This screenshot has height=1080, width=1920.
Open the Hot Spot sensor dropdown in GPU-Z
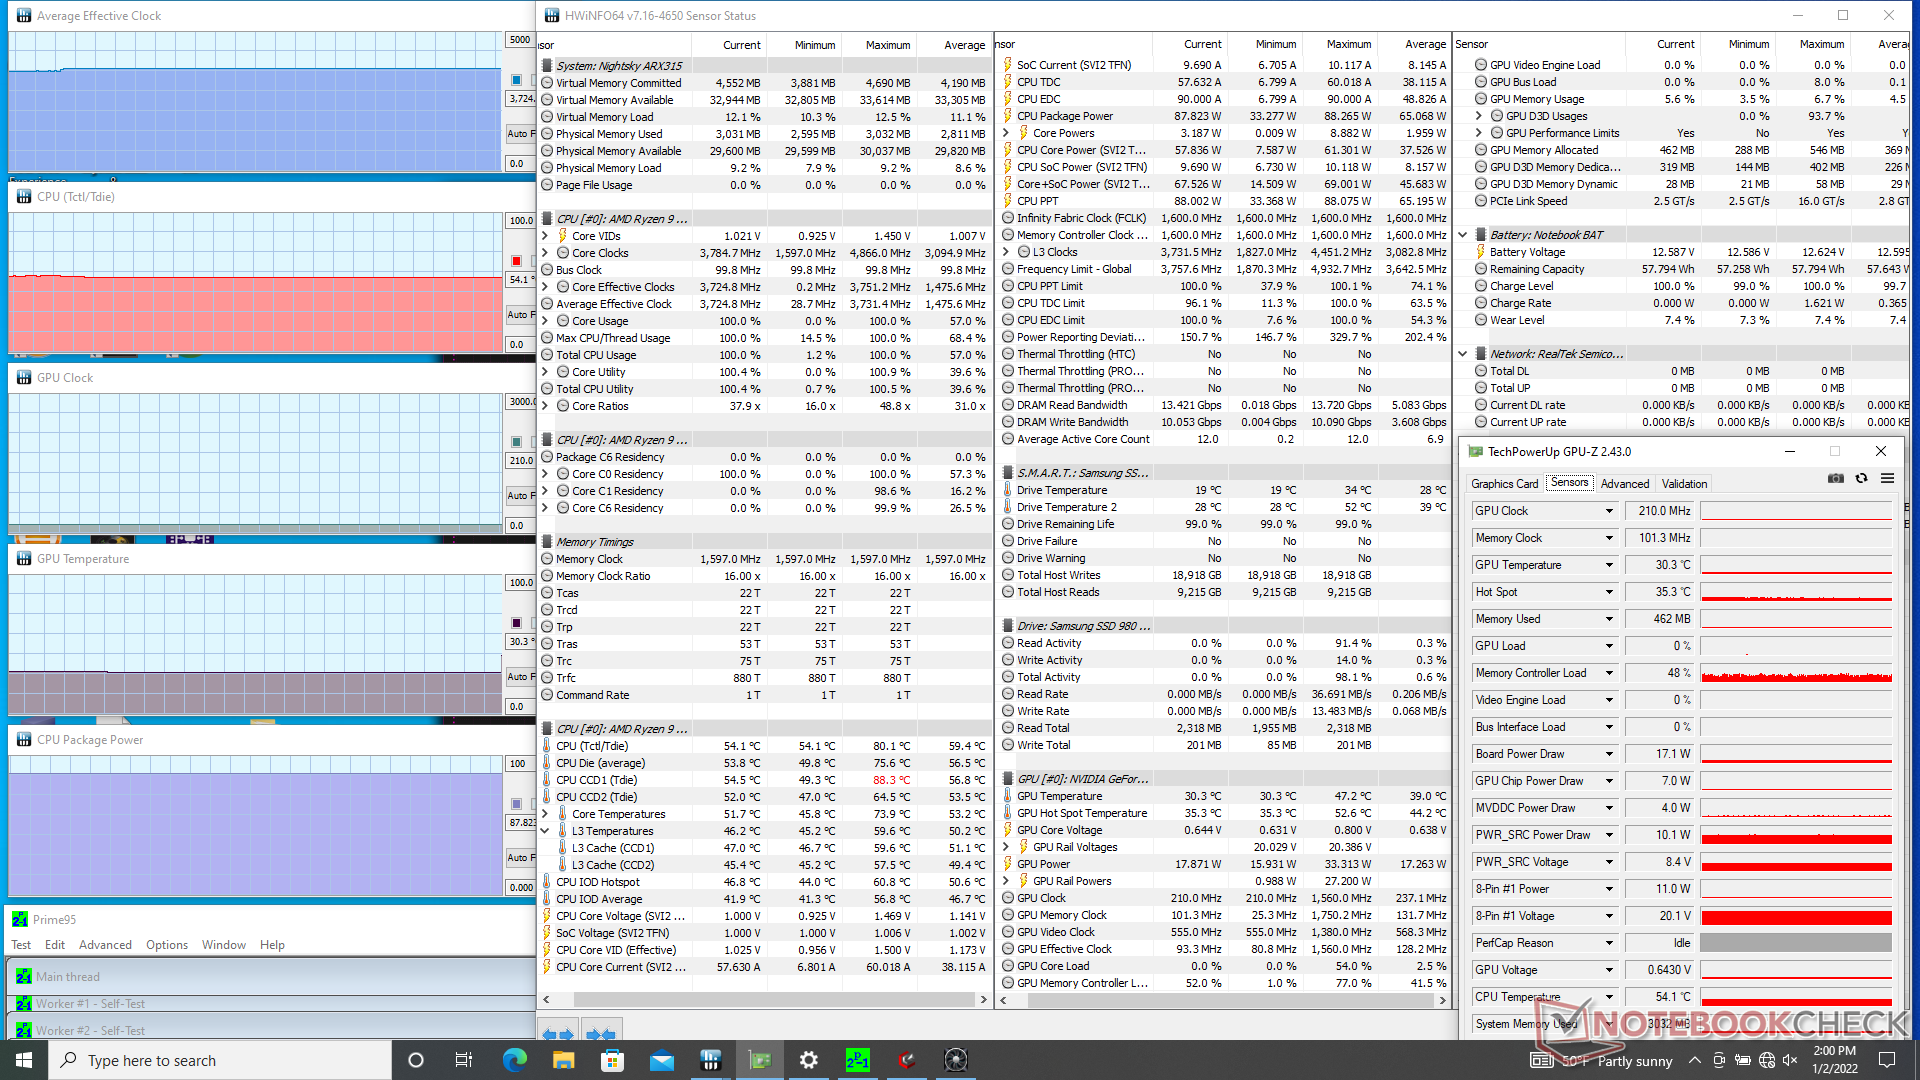click(x=1609, y=592)
